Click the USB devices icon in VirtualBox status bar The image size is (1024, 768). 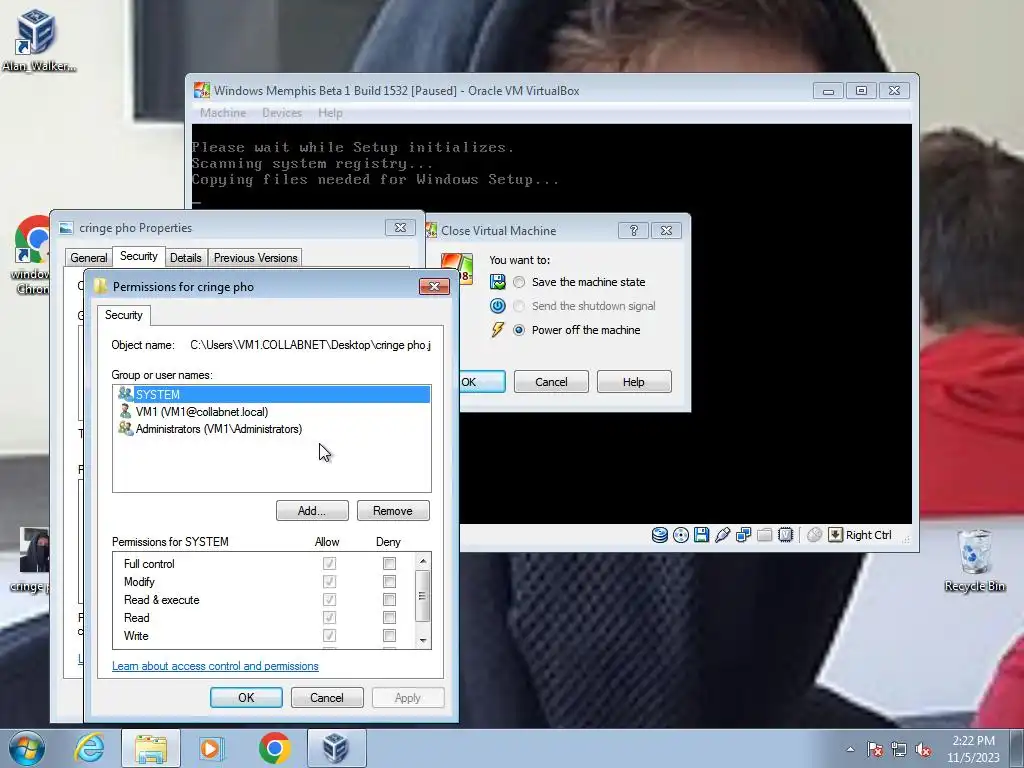[722, 535]
